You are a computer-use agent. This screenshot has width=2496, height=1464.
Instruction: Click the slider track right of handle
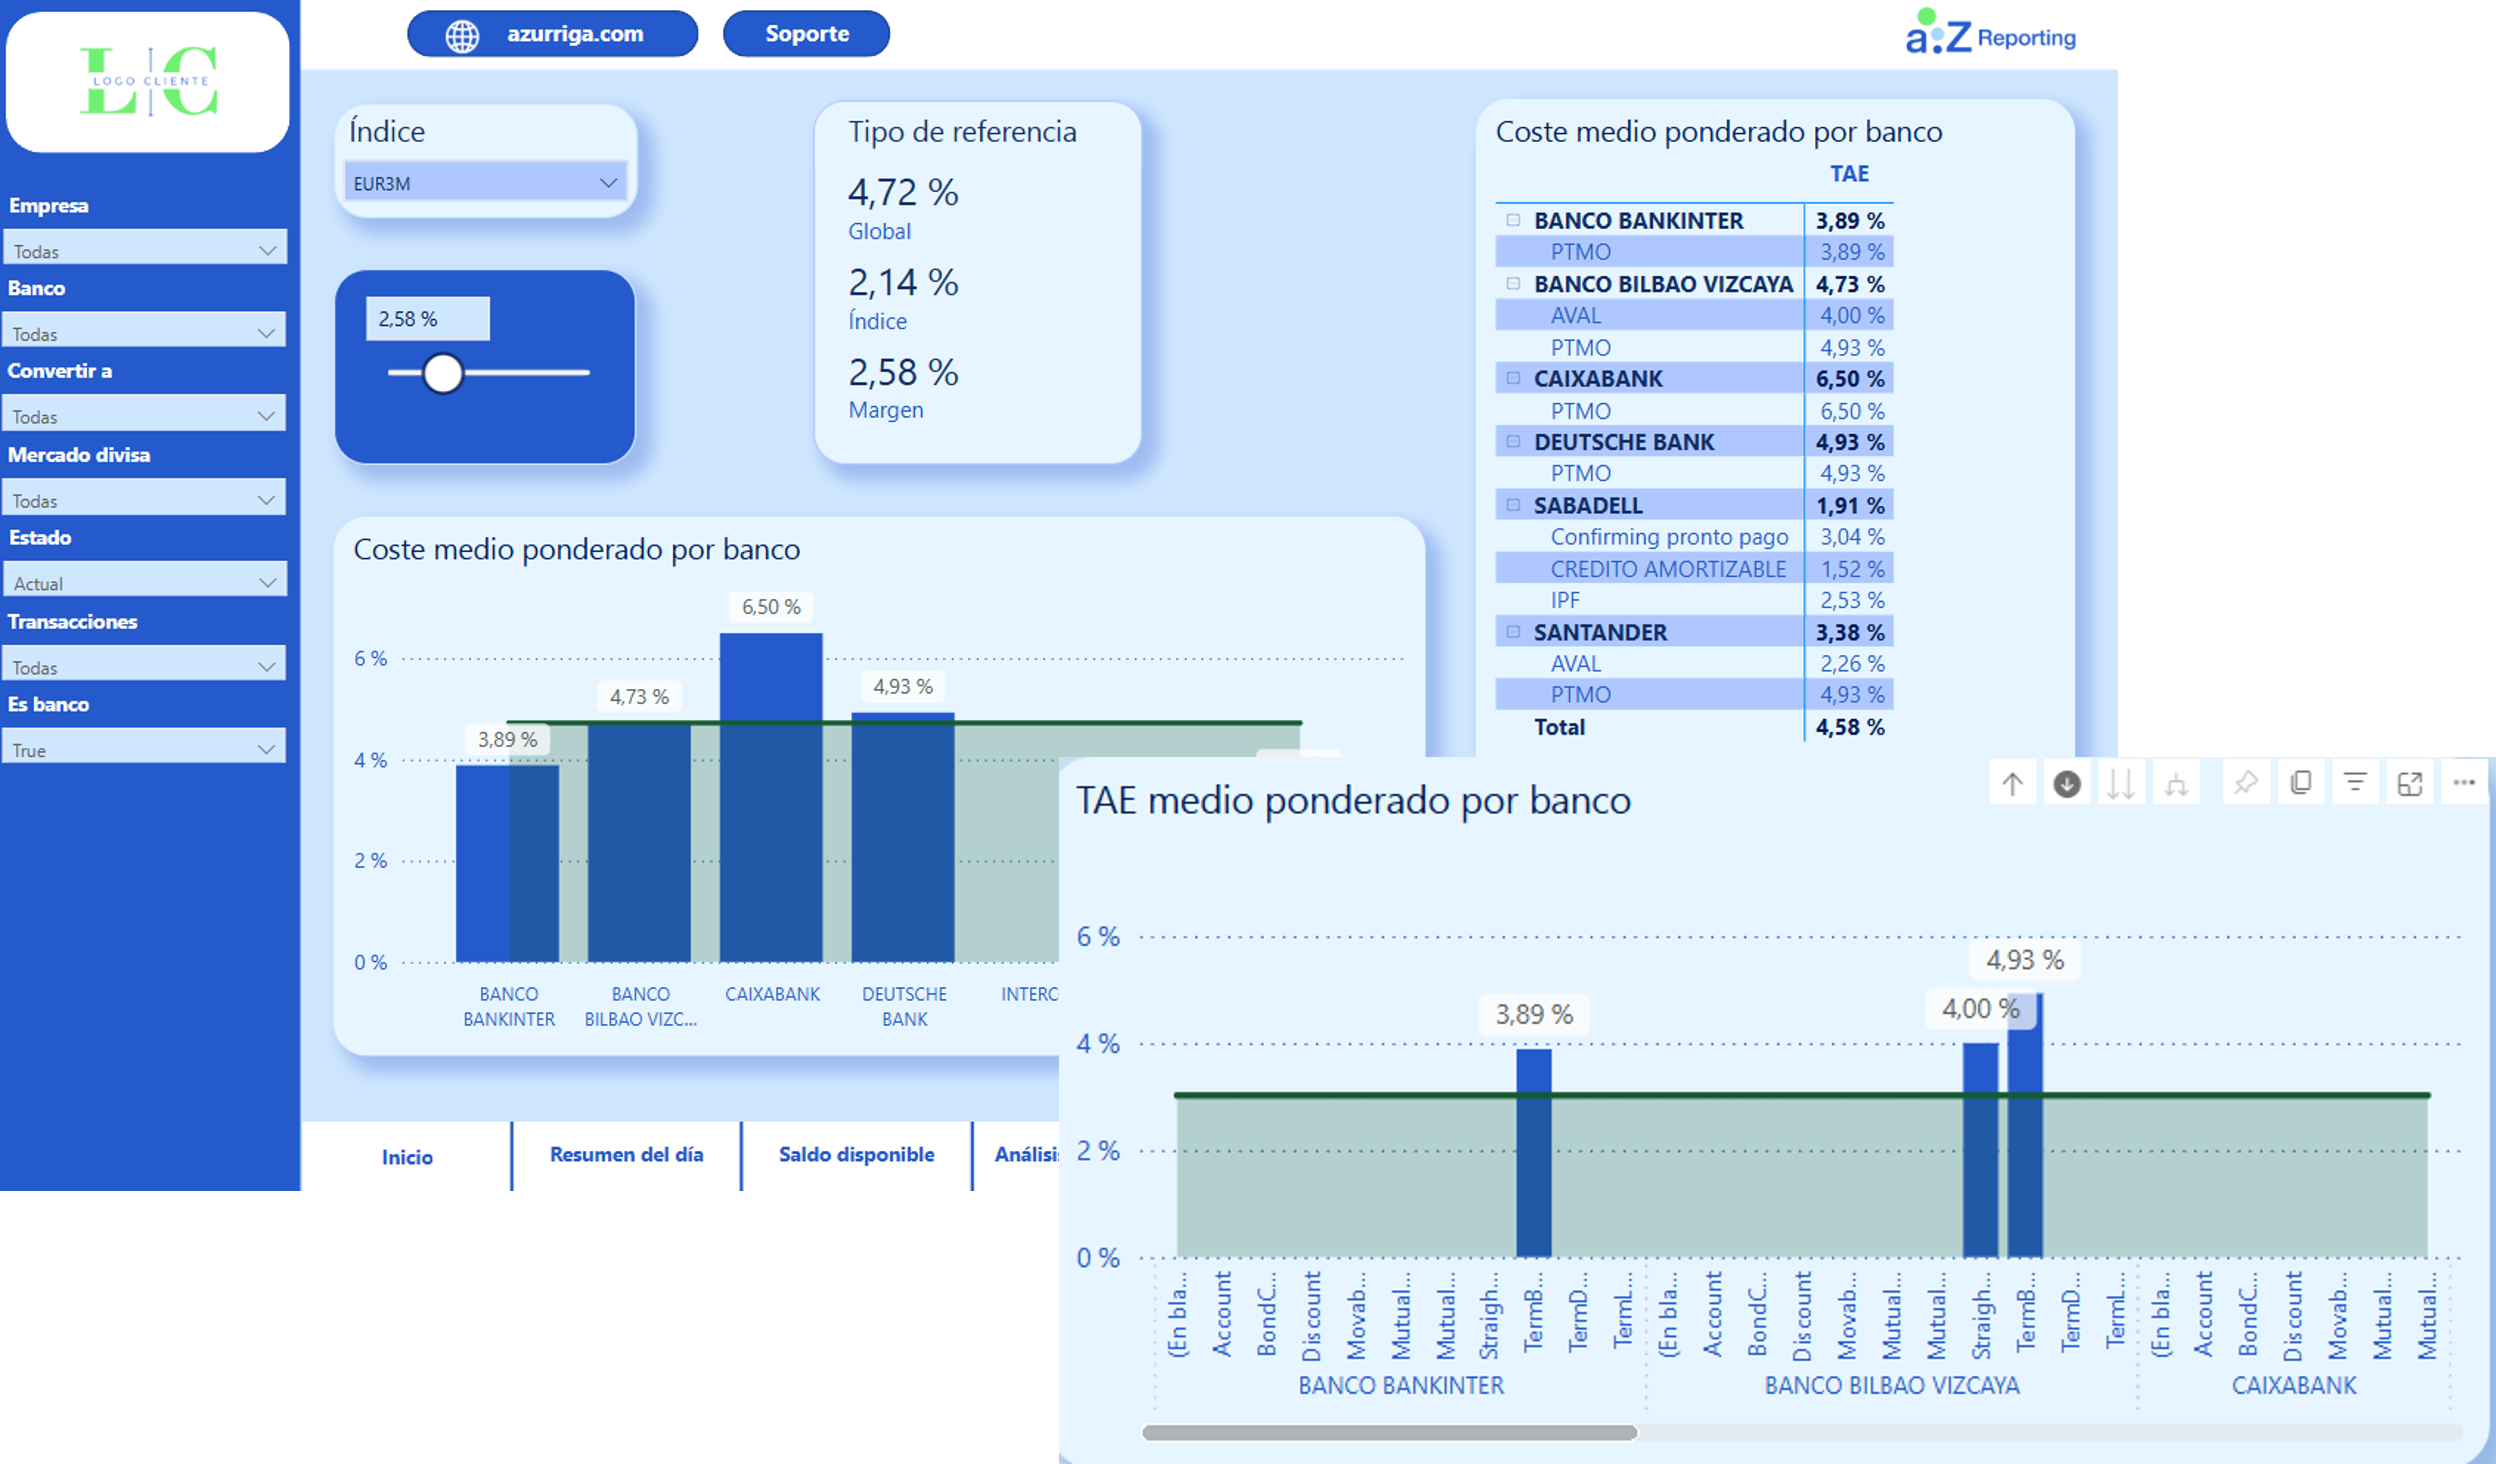526,373
